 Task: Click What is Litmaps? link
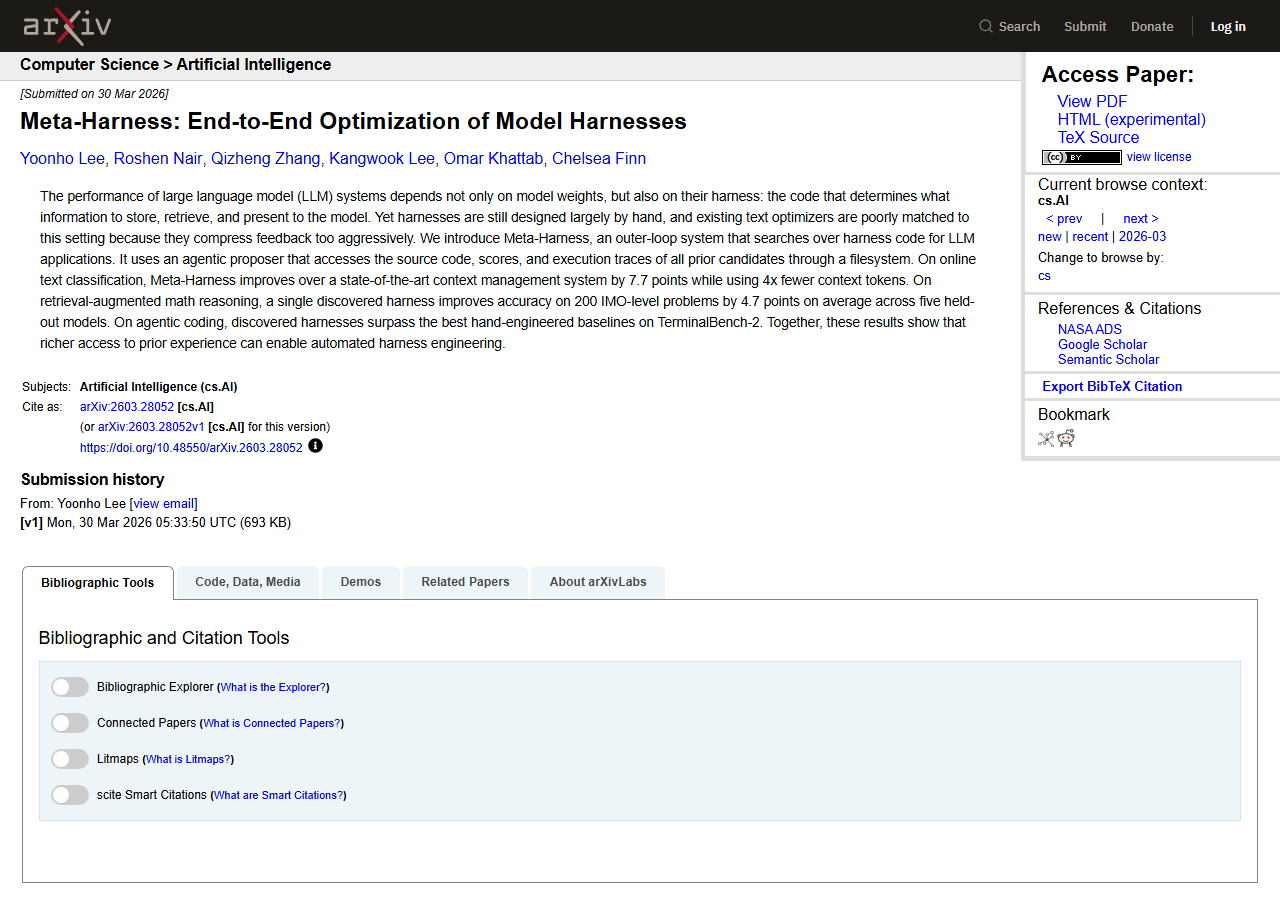pos(188,760)
